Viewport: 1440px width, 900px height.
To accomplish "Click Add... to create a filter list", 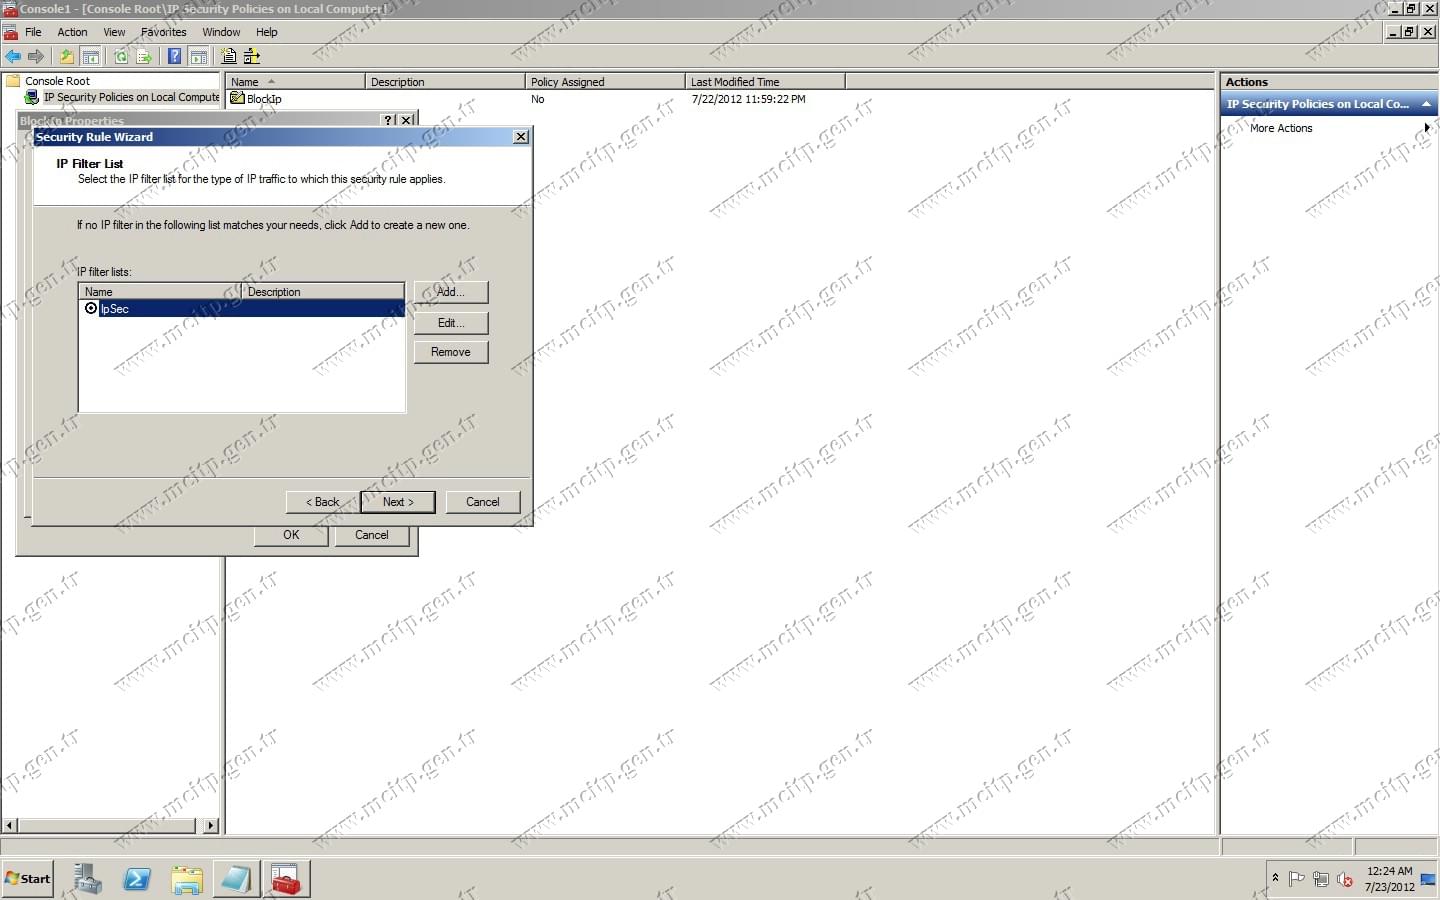I will [451, 292].
